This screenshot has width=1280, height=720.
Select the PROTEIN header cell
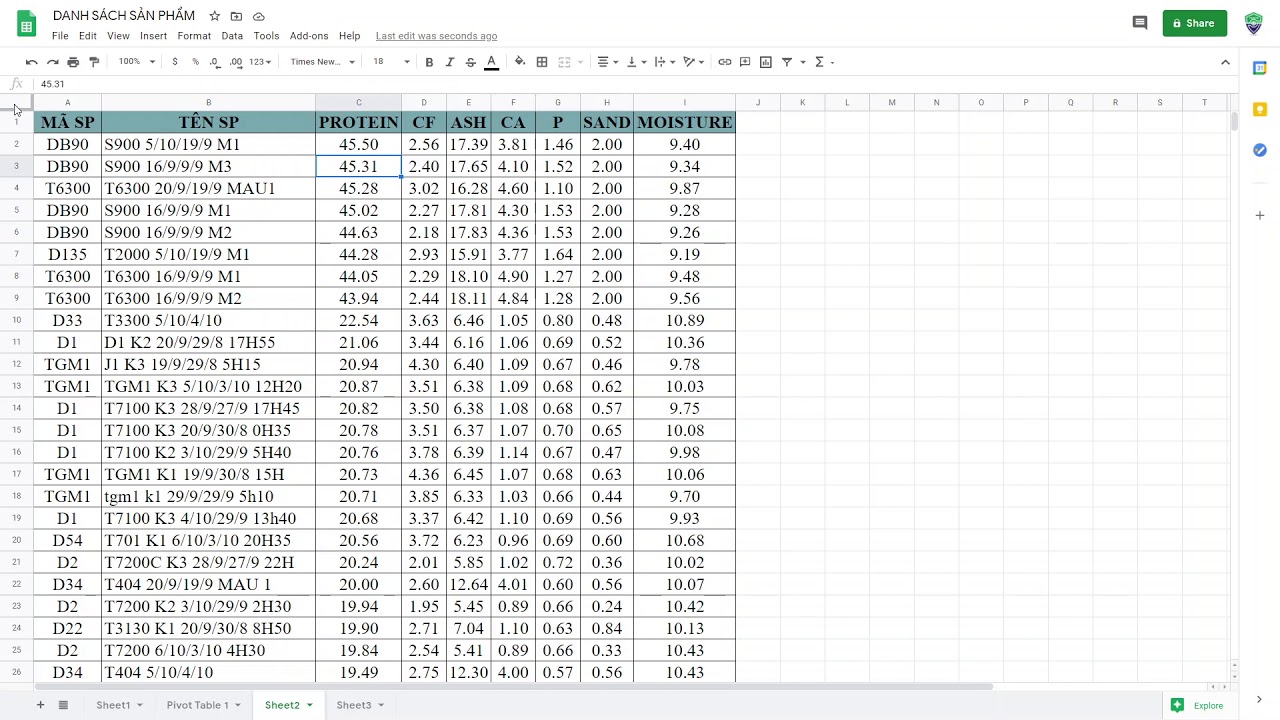(359, 122)
